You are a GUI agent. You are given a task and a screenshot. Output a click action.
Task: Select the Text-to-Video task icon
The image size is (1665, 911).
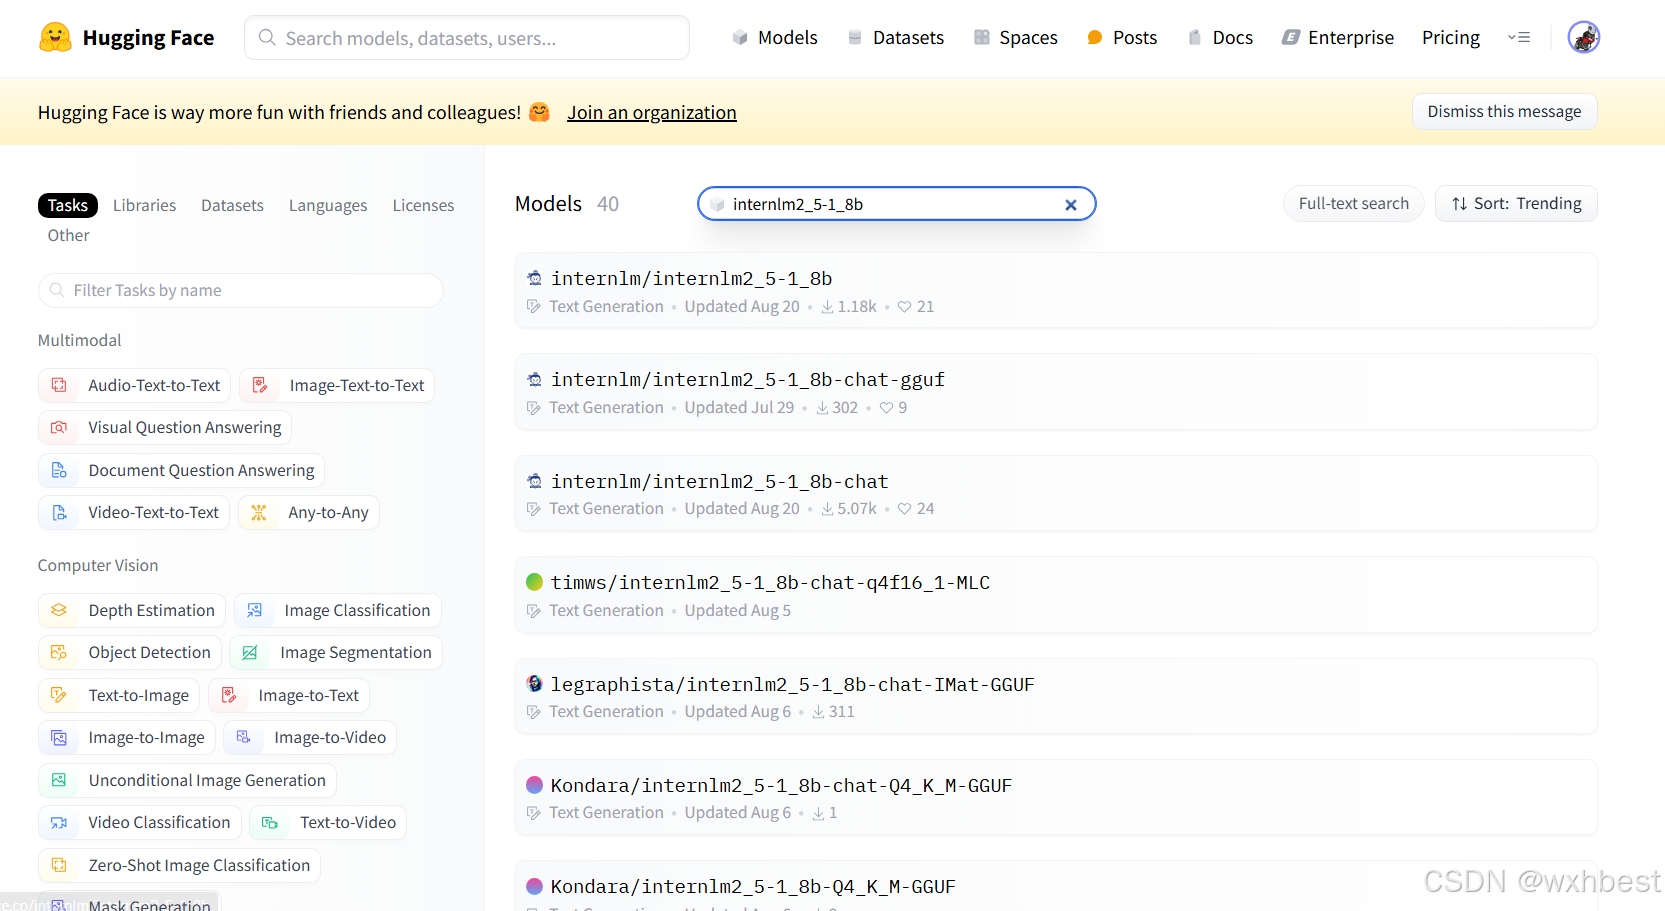click(270, 822)
